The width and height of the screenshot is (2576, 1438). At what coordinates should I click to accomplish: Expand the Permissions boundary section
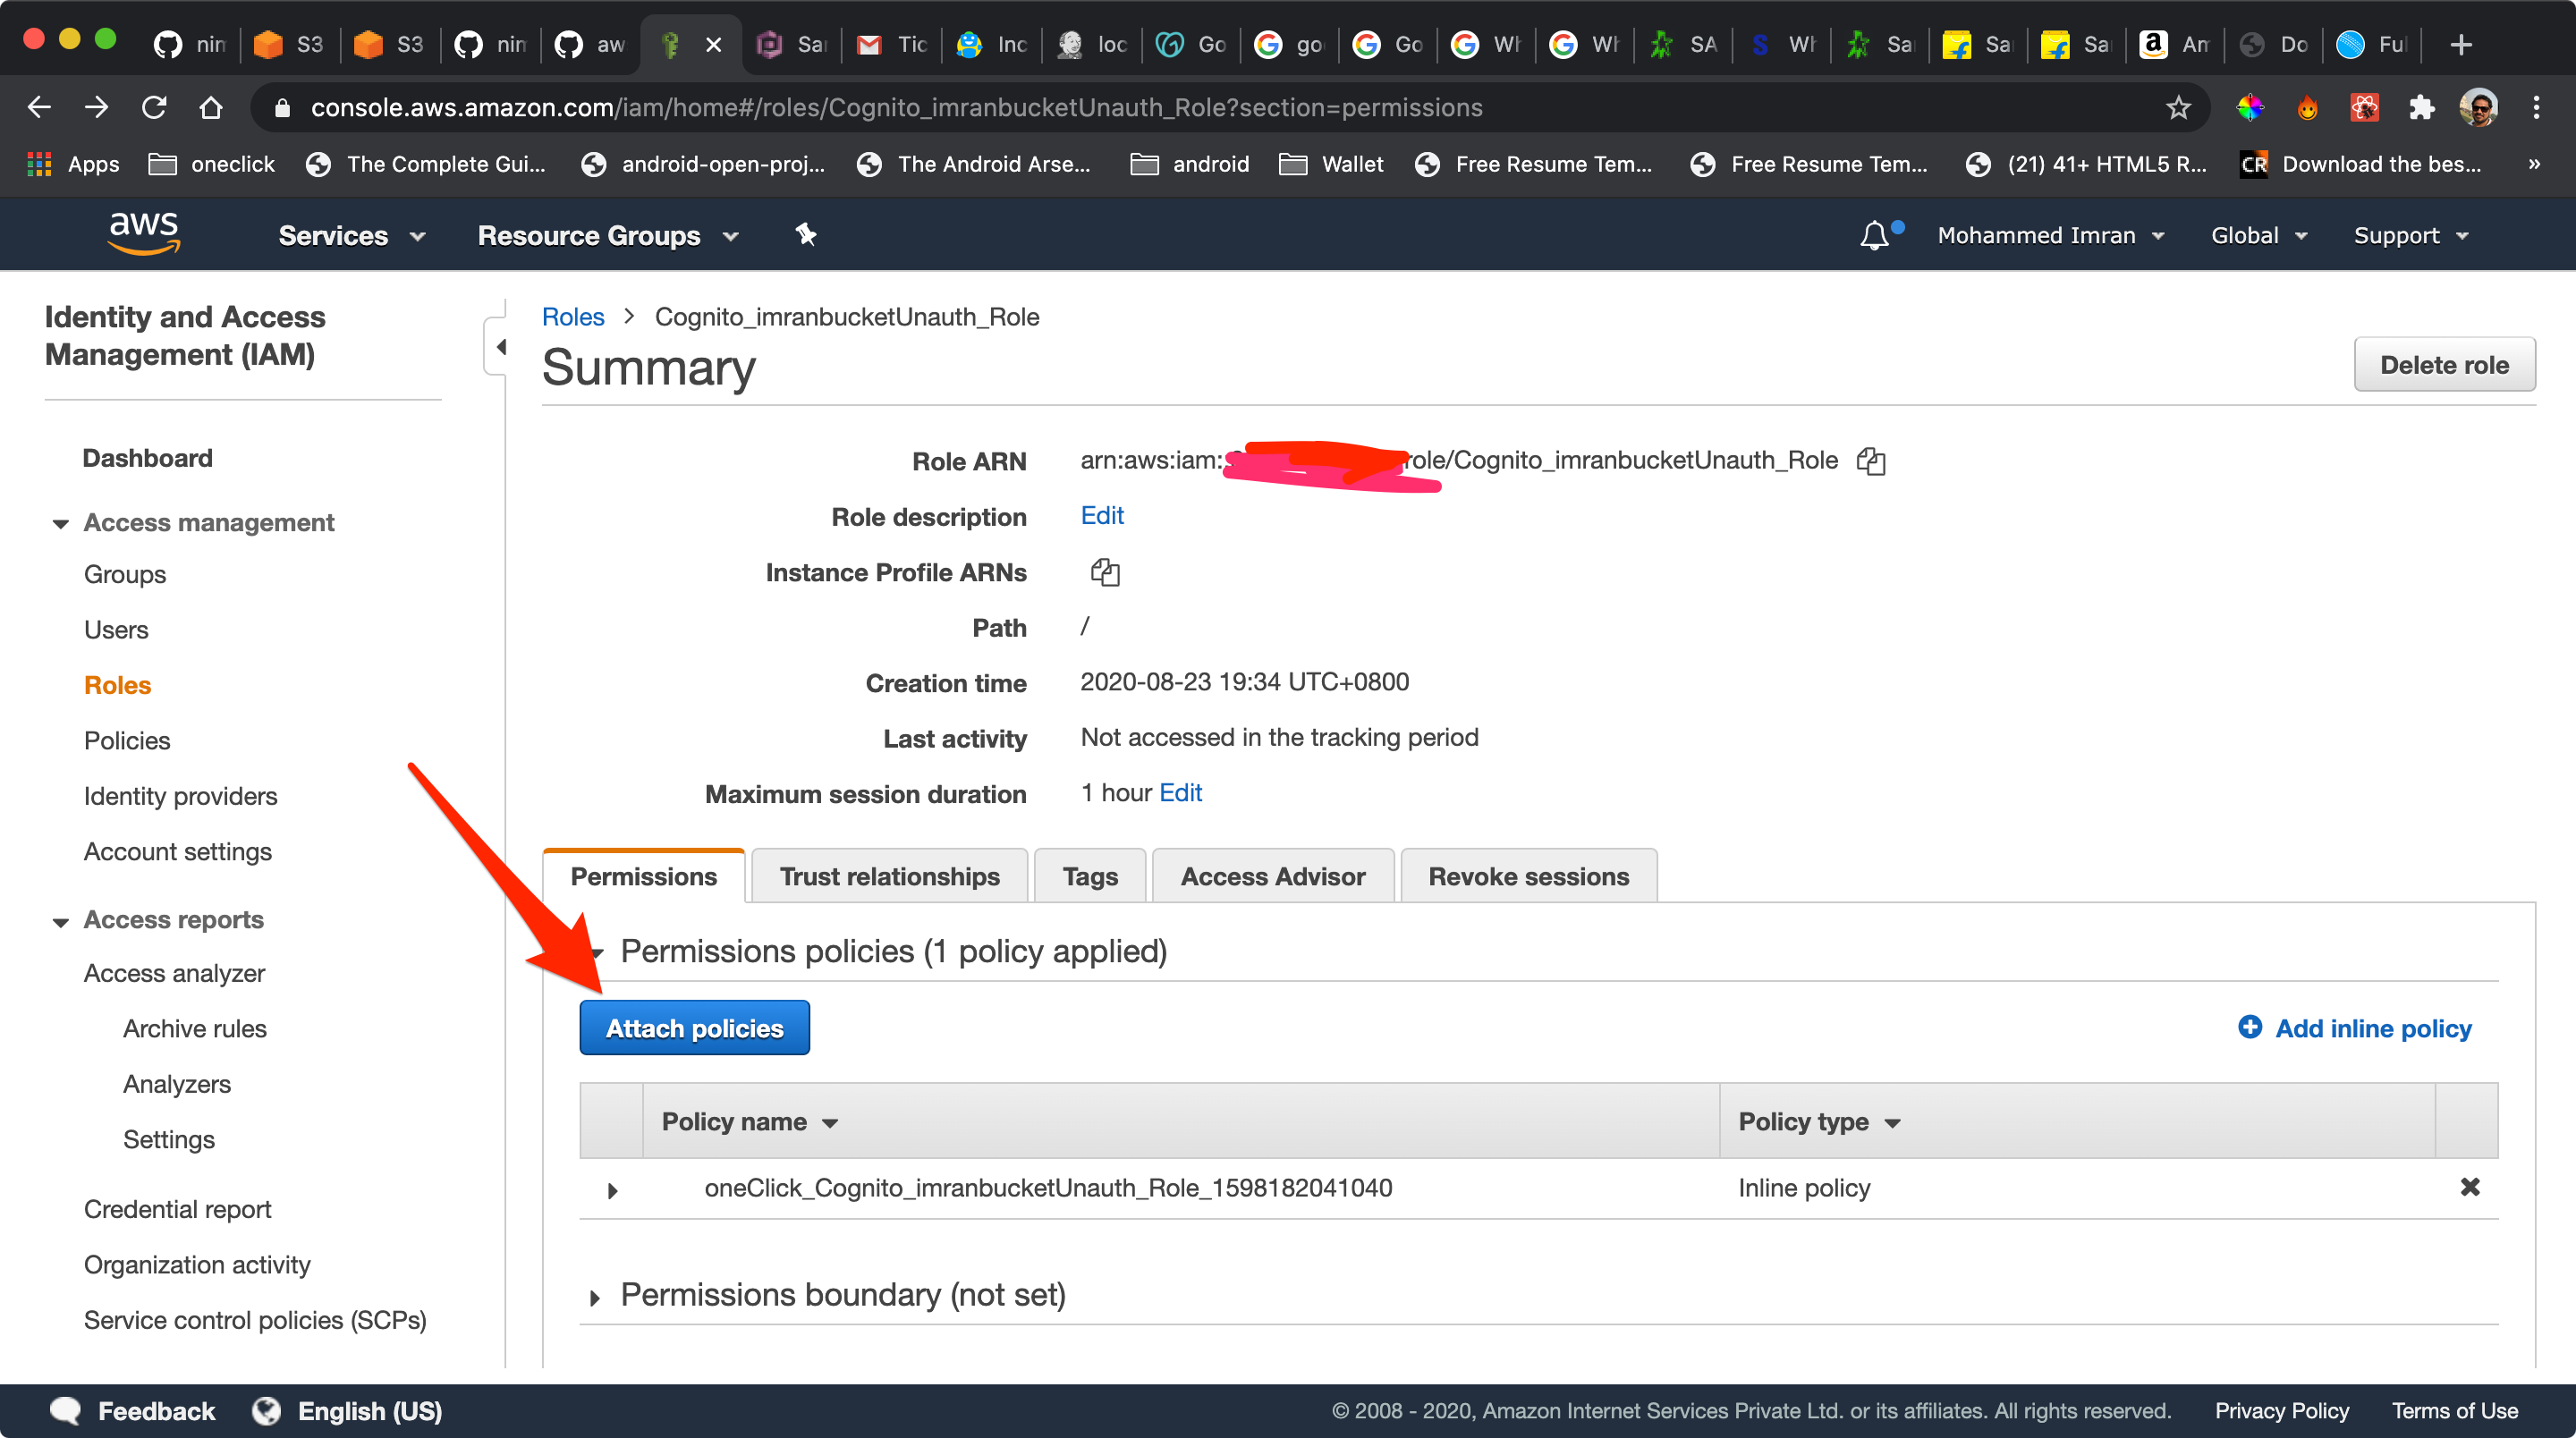tap(595, 1297)
